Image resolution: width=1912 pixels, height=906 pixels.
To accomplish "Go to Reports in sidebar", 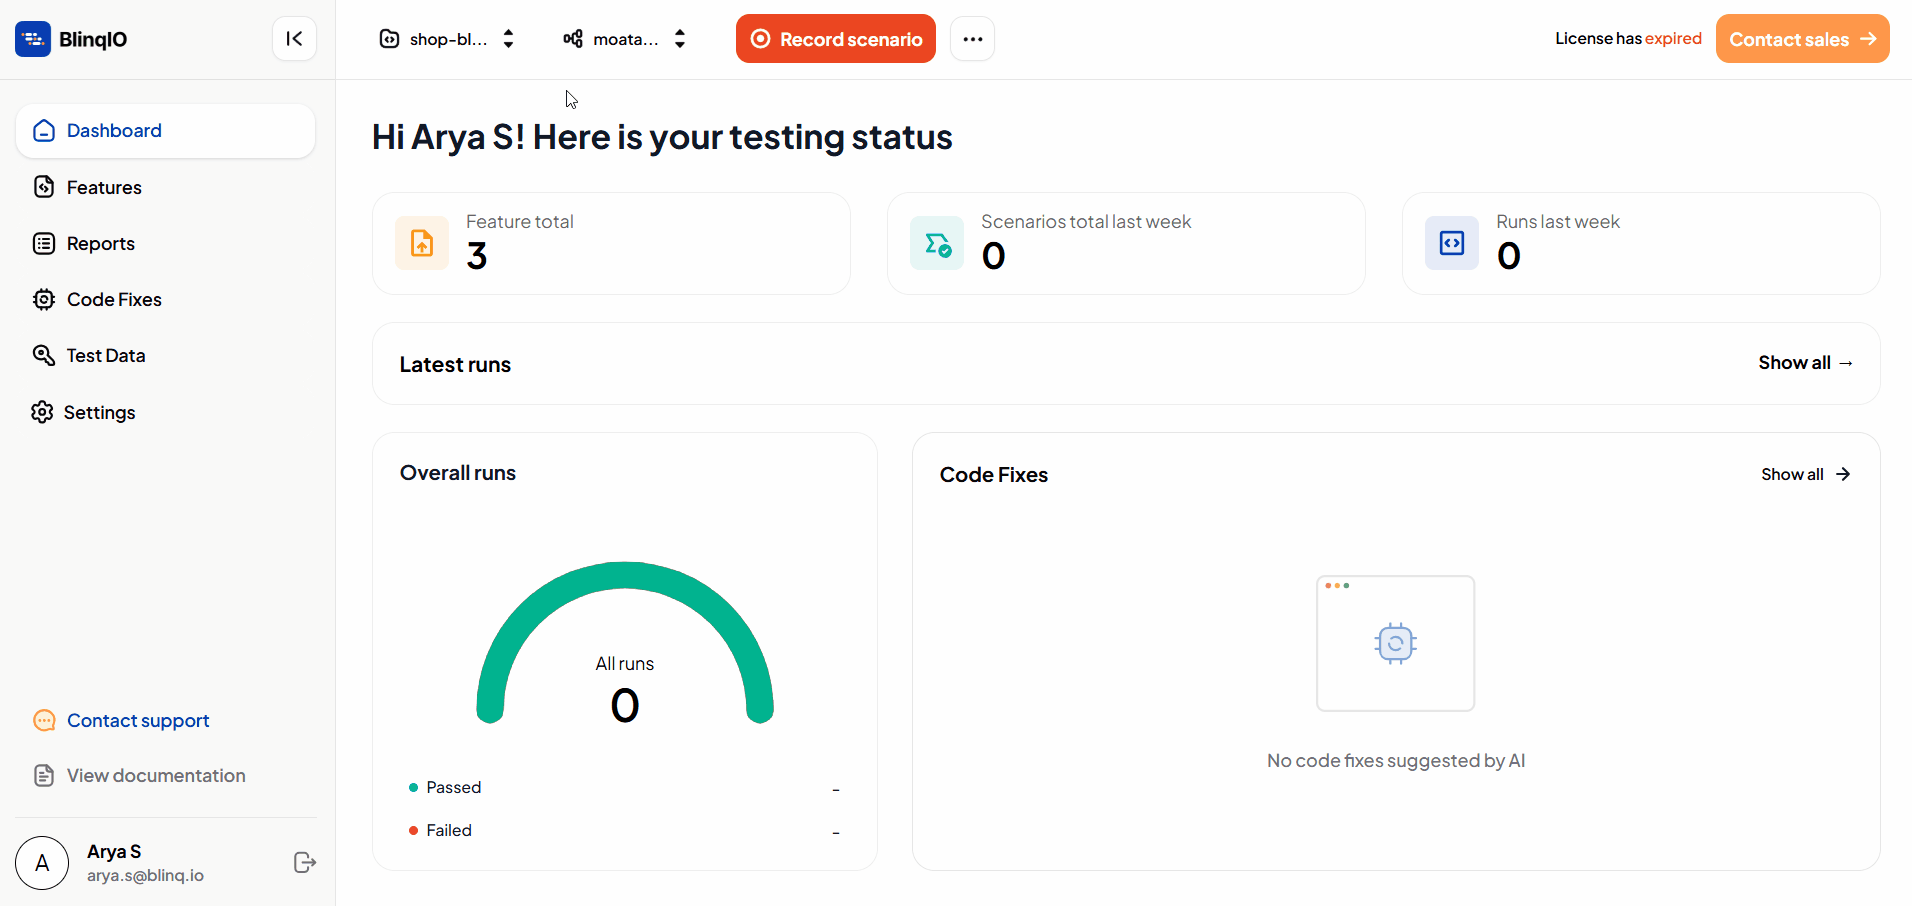I will click(x=166, y=243).
